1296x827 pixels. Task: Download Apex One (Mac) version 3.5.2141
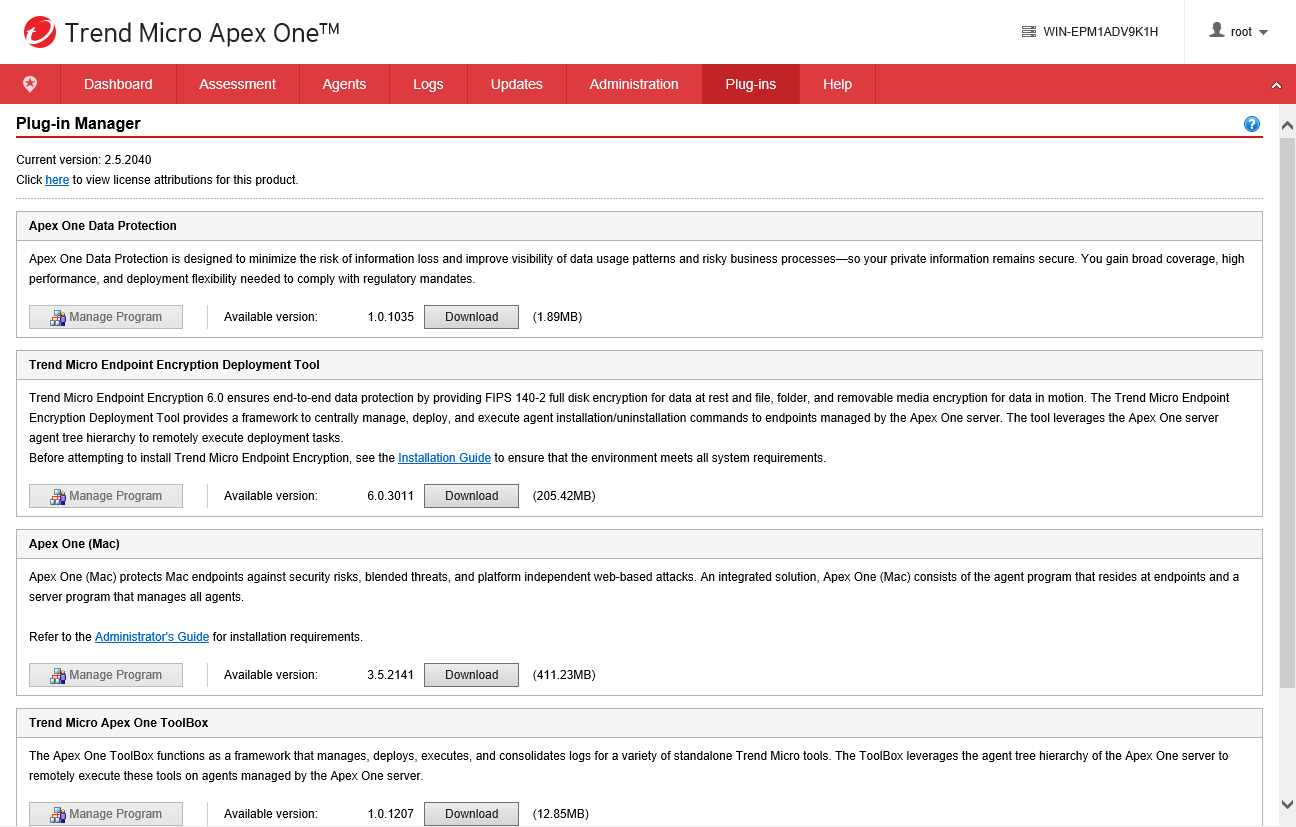click(x=472, y=675)
